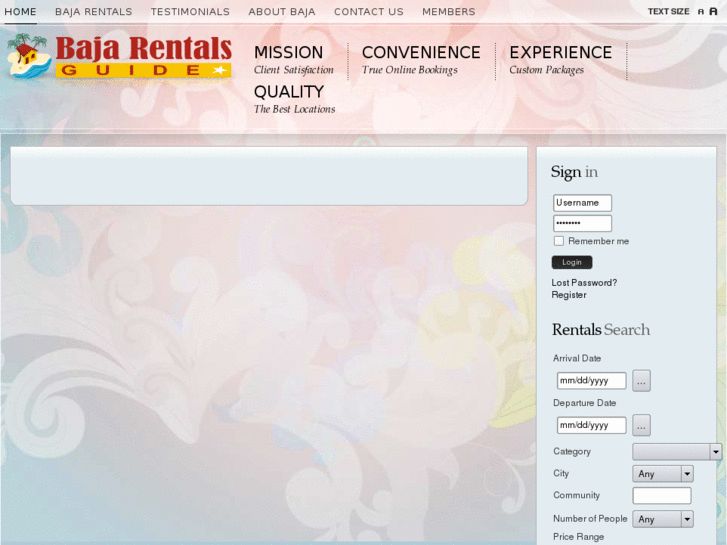Focus the Community text field

662,495
